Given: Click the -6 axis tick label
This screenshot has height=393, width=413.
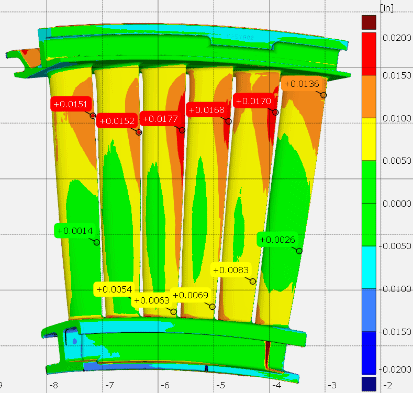Looking at the screenshot, I should [165, 386].
